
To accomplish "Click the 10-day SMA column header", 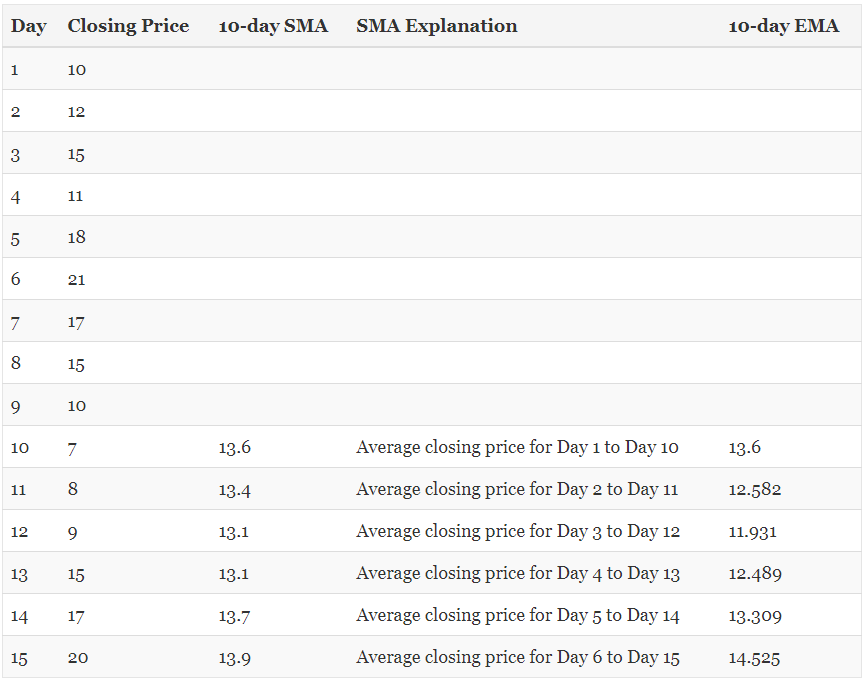I will click(273, 26).
